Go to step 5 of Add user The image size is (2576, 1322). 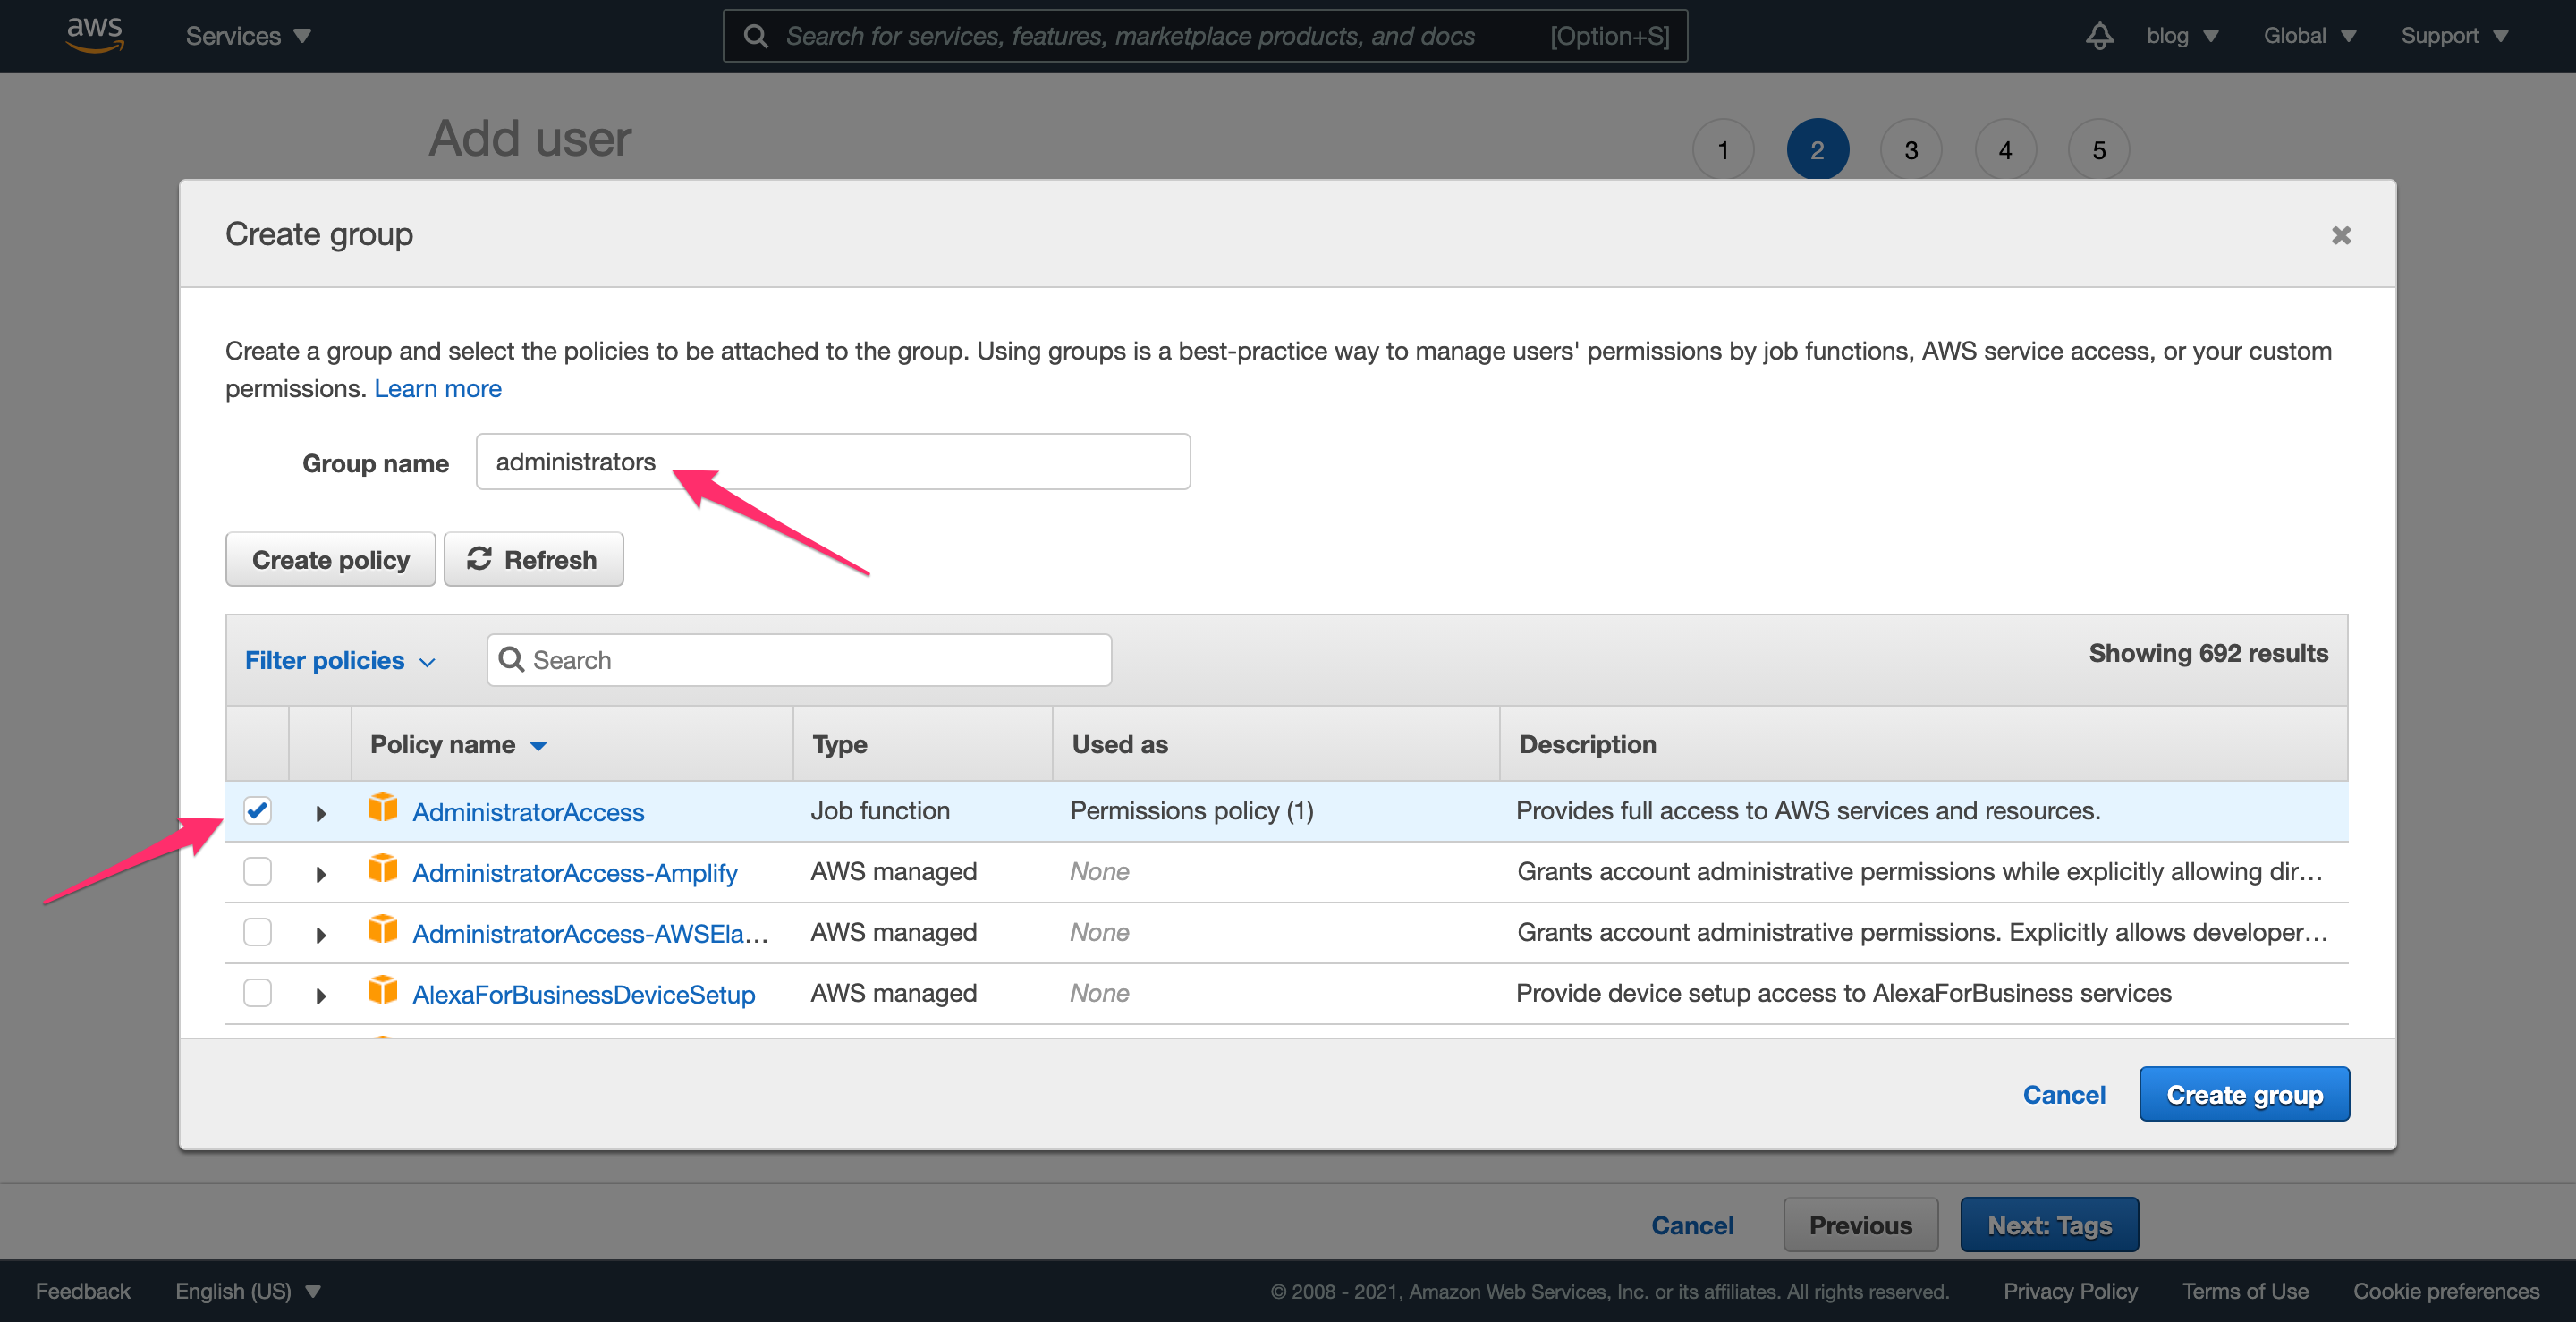tap(2099, 149)
